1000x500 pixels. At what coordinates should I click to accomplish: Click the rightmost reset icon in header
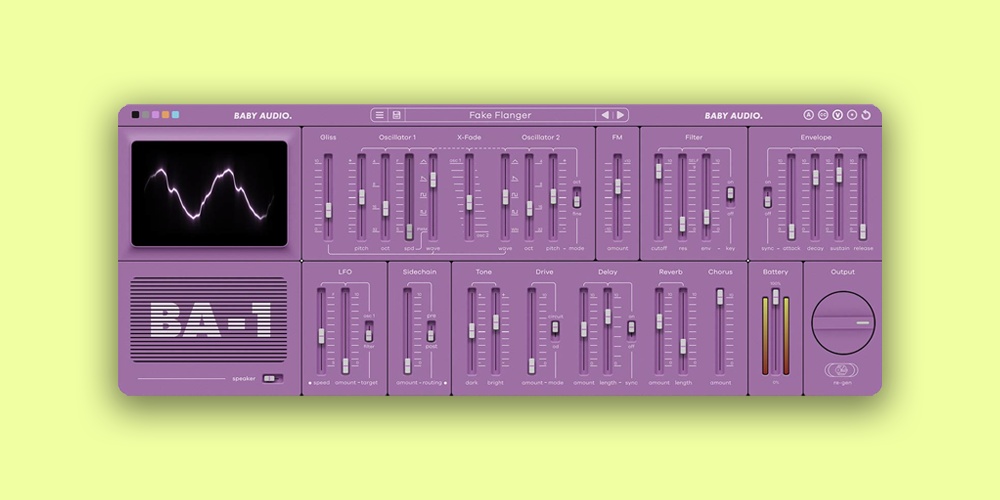pos(866,115)
